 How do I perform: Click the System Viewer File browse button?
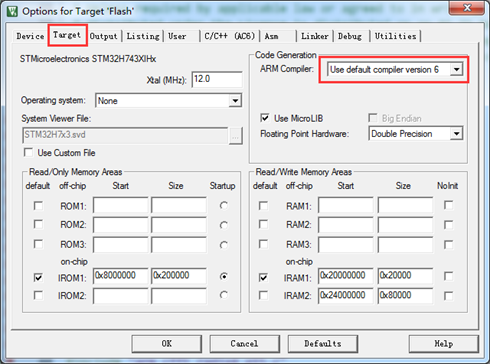click(235, 136)
